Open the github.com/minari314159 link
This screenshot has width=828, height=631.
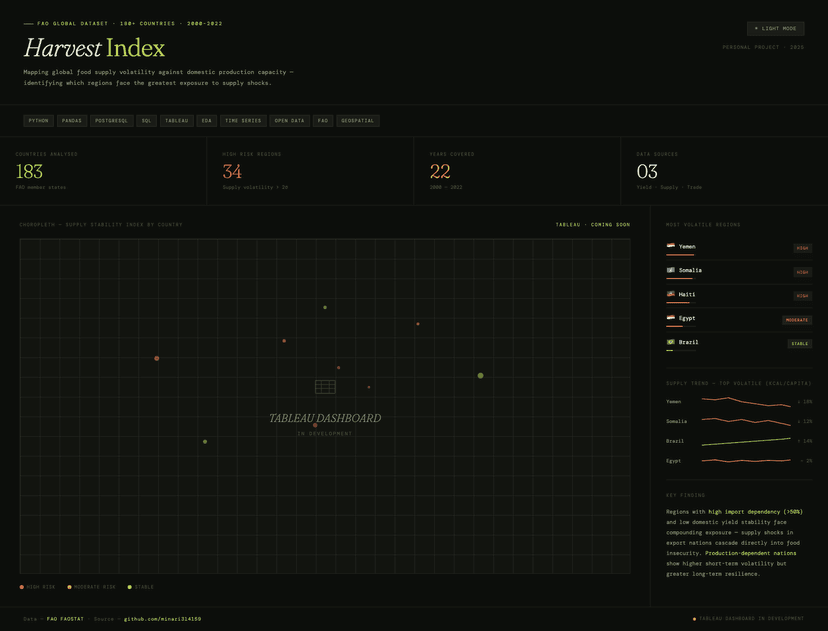tap(163, 619)
